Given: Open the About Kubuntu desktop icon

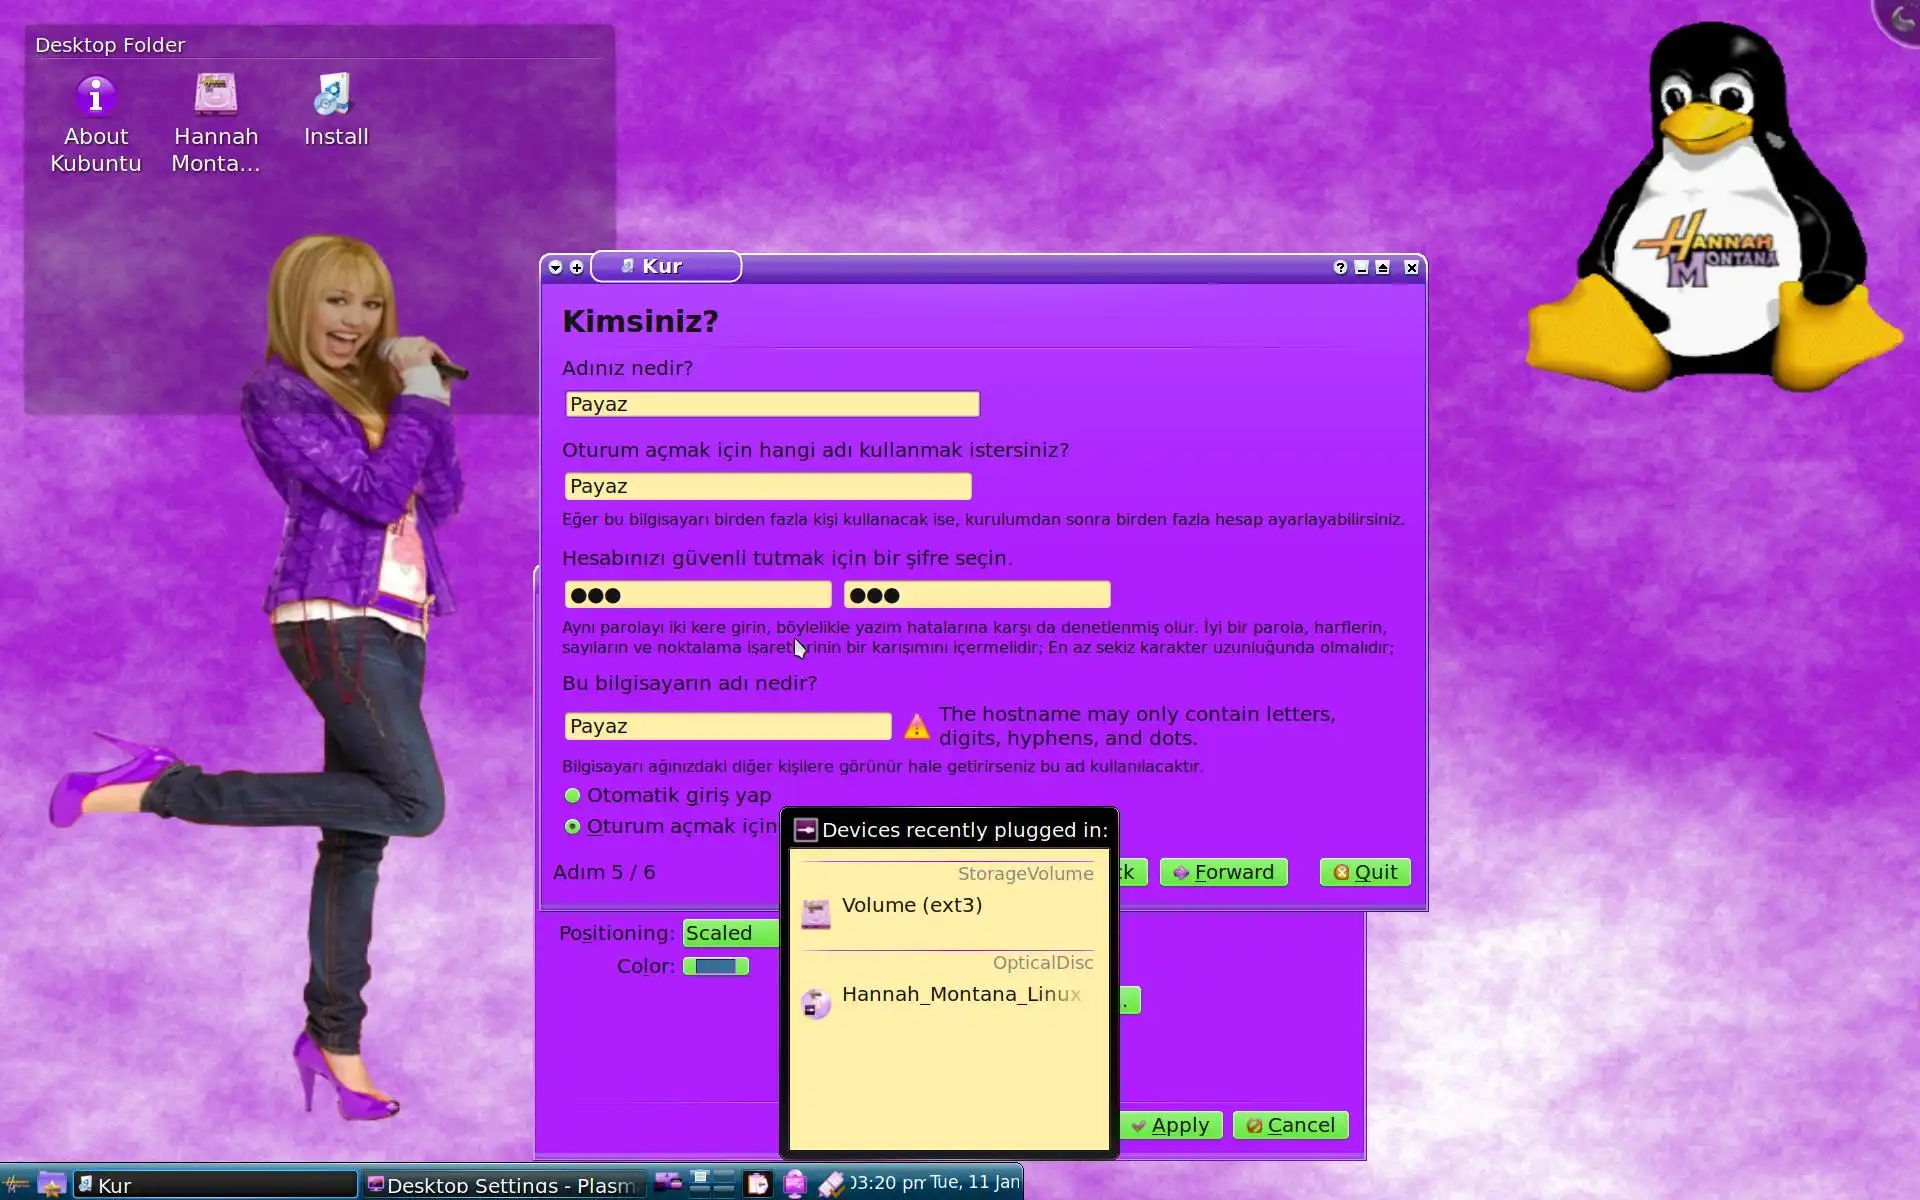Looking at the screenshot, I should click(x=96, y=98).
